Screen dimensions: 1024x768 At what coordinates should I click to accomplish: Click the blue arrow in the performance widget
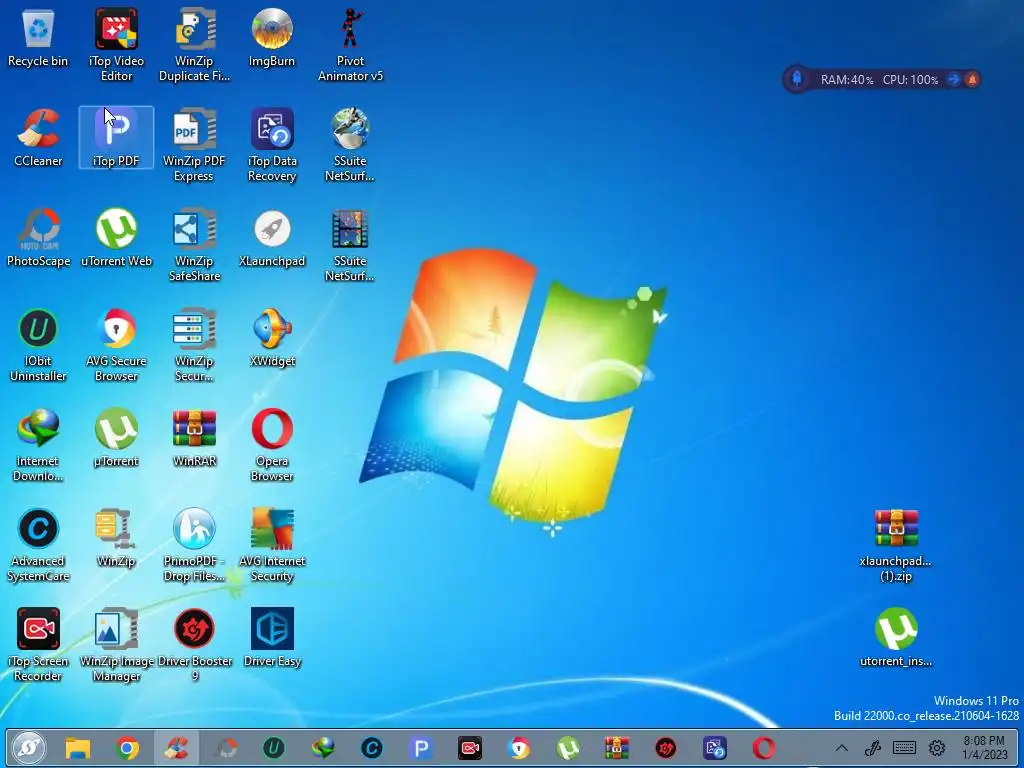[x=953, y=79]
